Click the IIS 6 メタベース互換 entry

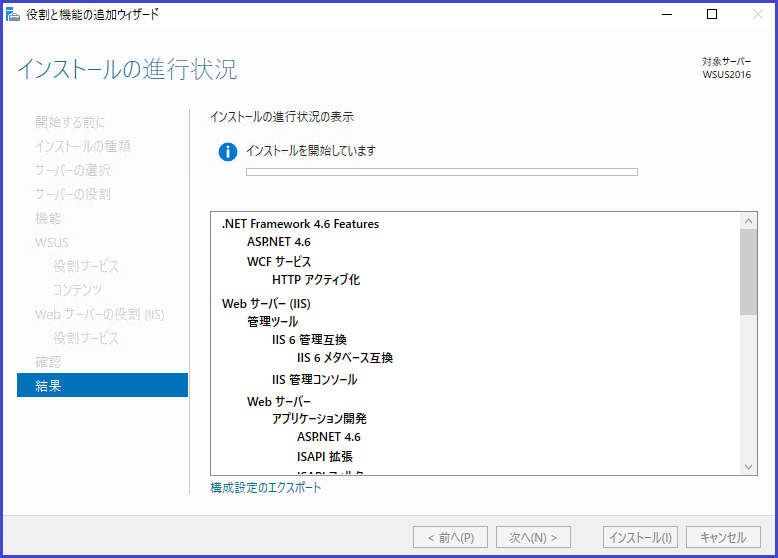coord(345,358)
